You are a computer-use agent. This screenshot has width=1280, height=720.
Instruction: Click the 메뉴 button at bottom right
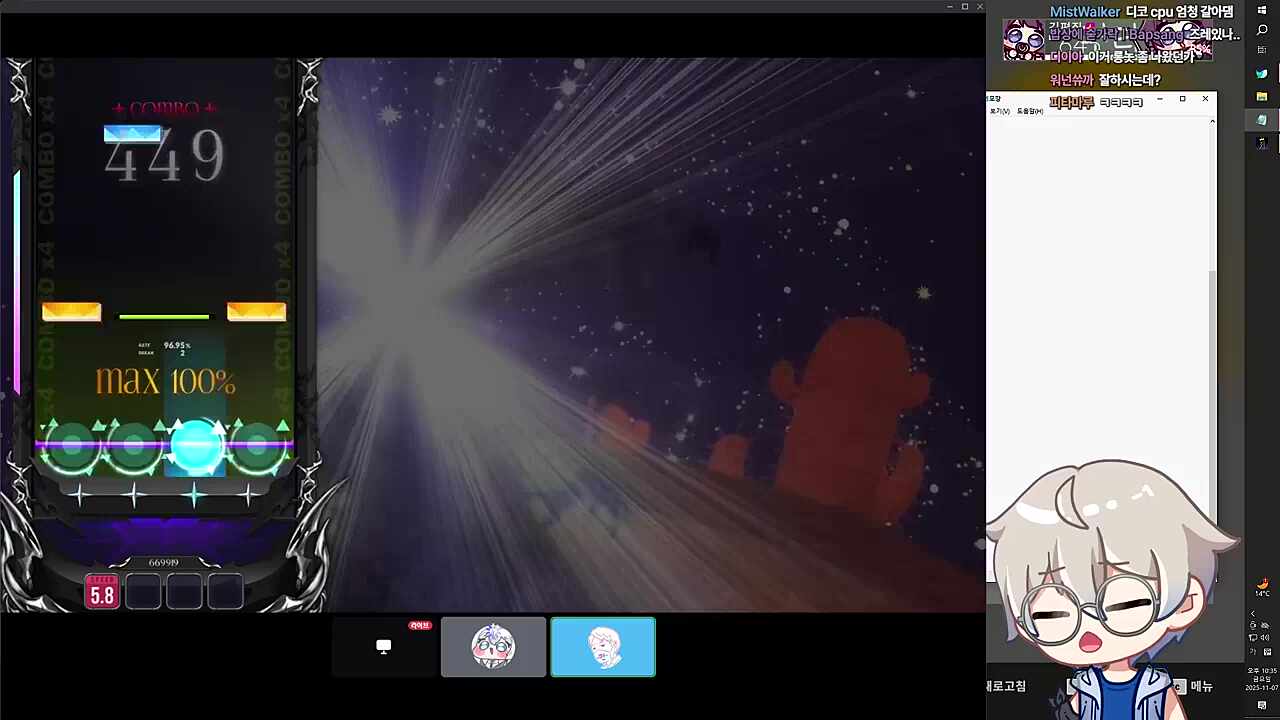[x=1201, y=686]
